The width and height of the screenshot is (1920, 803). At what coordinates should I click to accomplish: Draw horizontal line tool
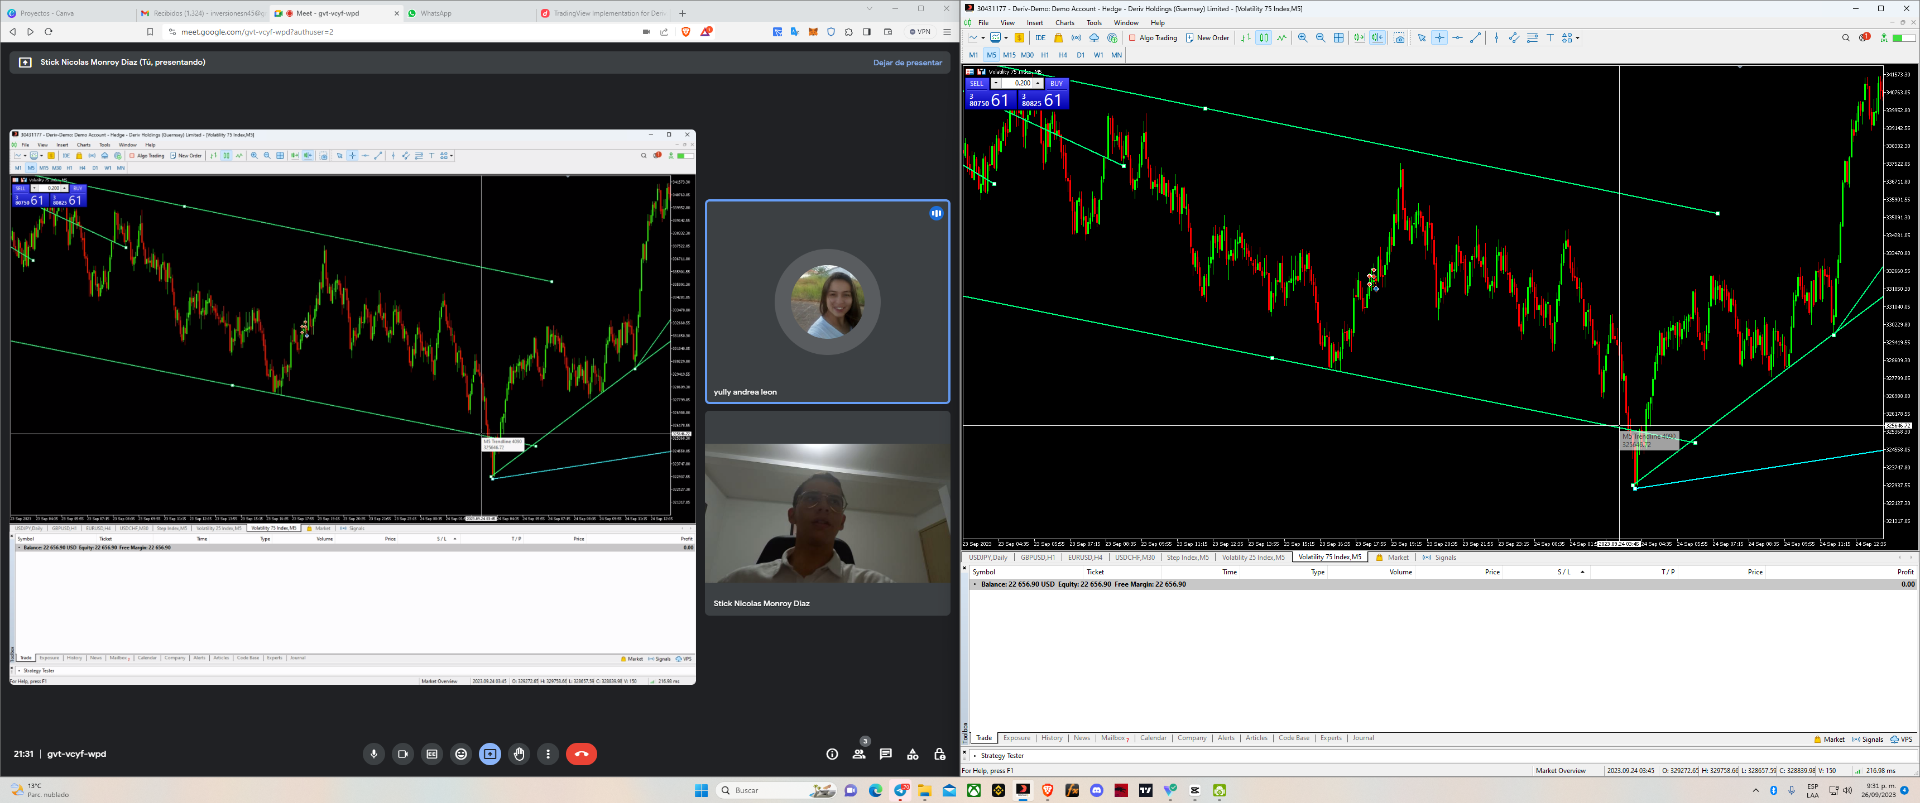click(x=1457, y=38)
